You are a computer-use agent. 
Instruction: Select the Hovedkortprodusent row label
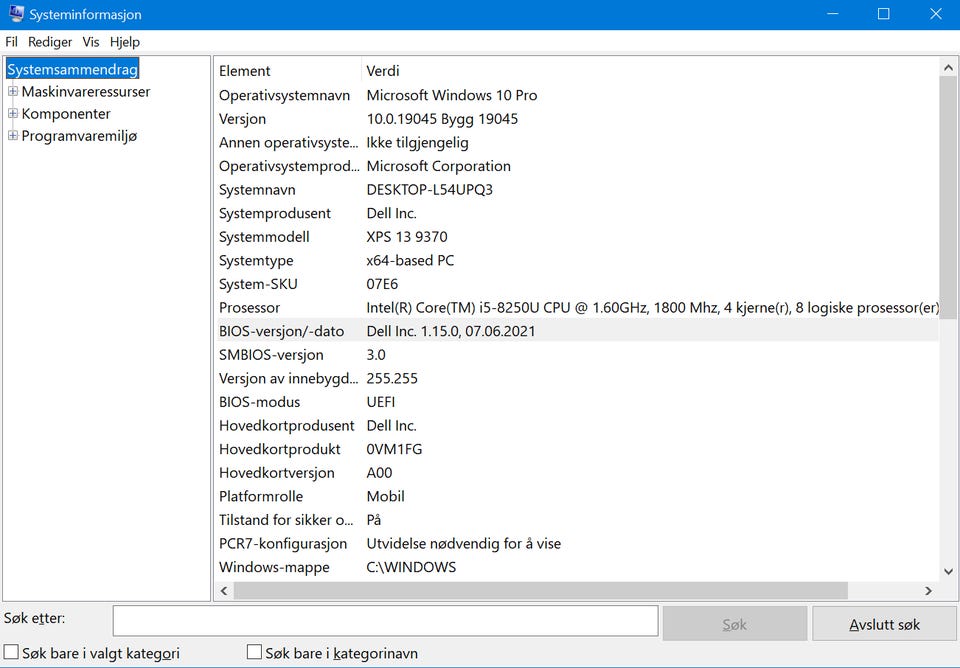click(x=287, y=426)
